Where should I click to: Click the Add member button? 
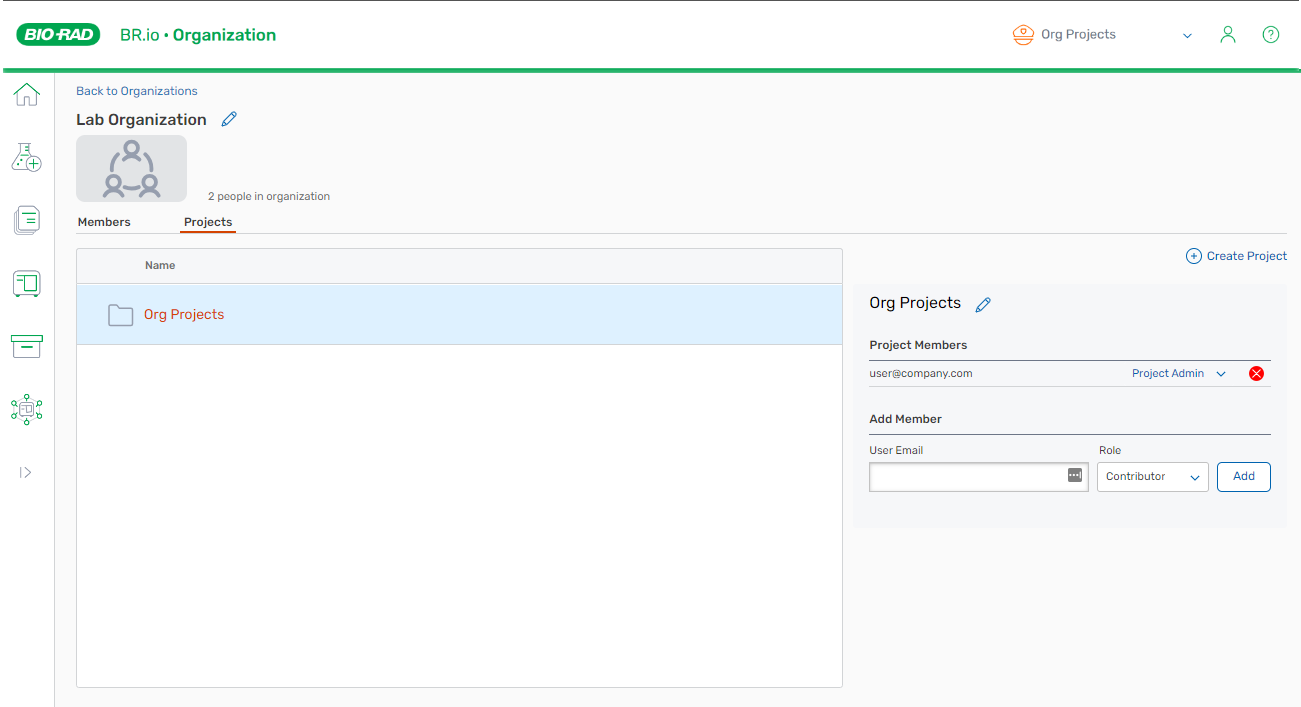[1243, 477]
